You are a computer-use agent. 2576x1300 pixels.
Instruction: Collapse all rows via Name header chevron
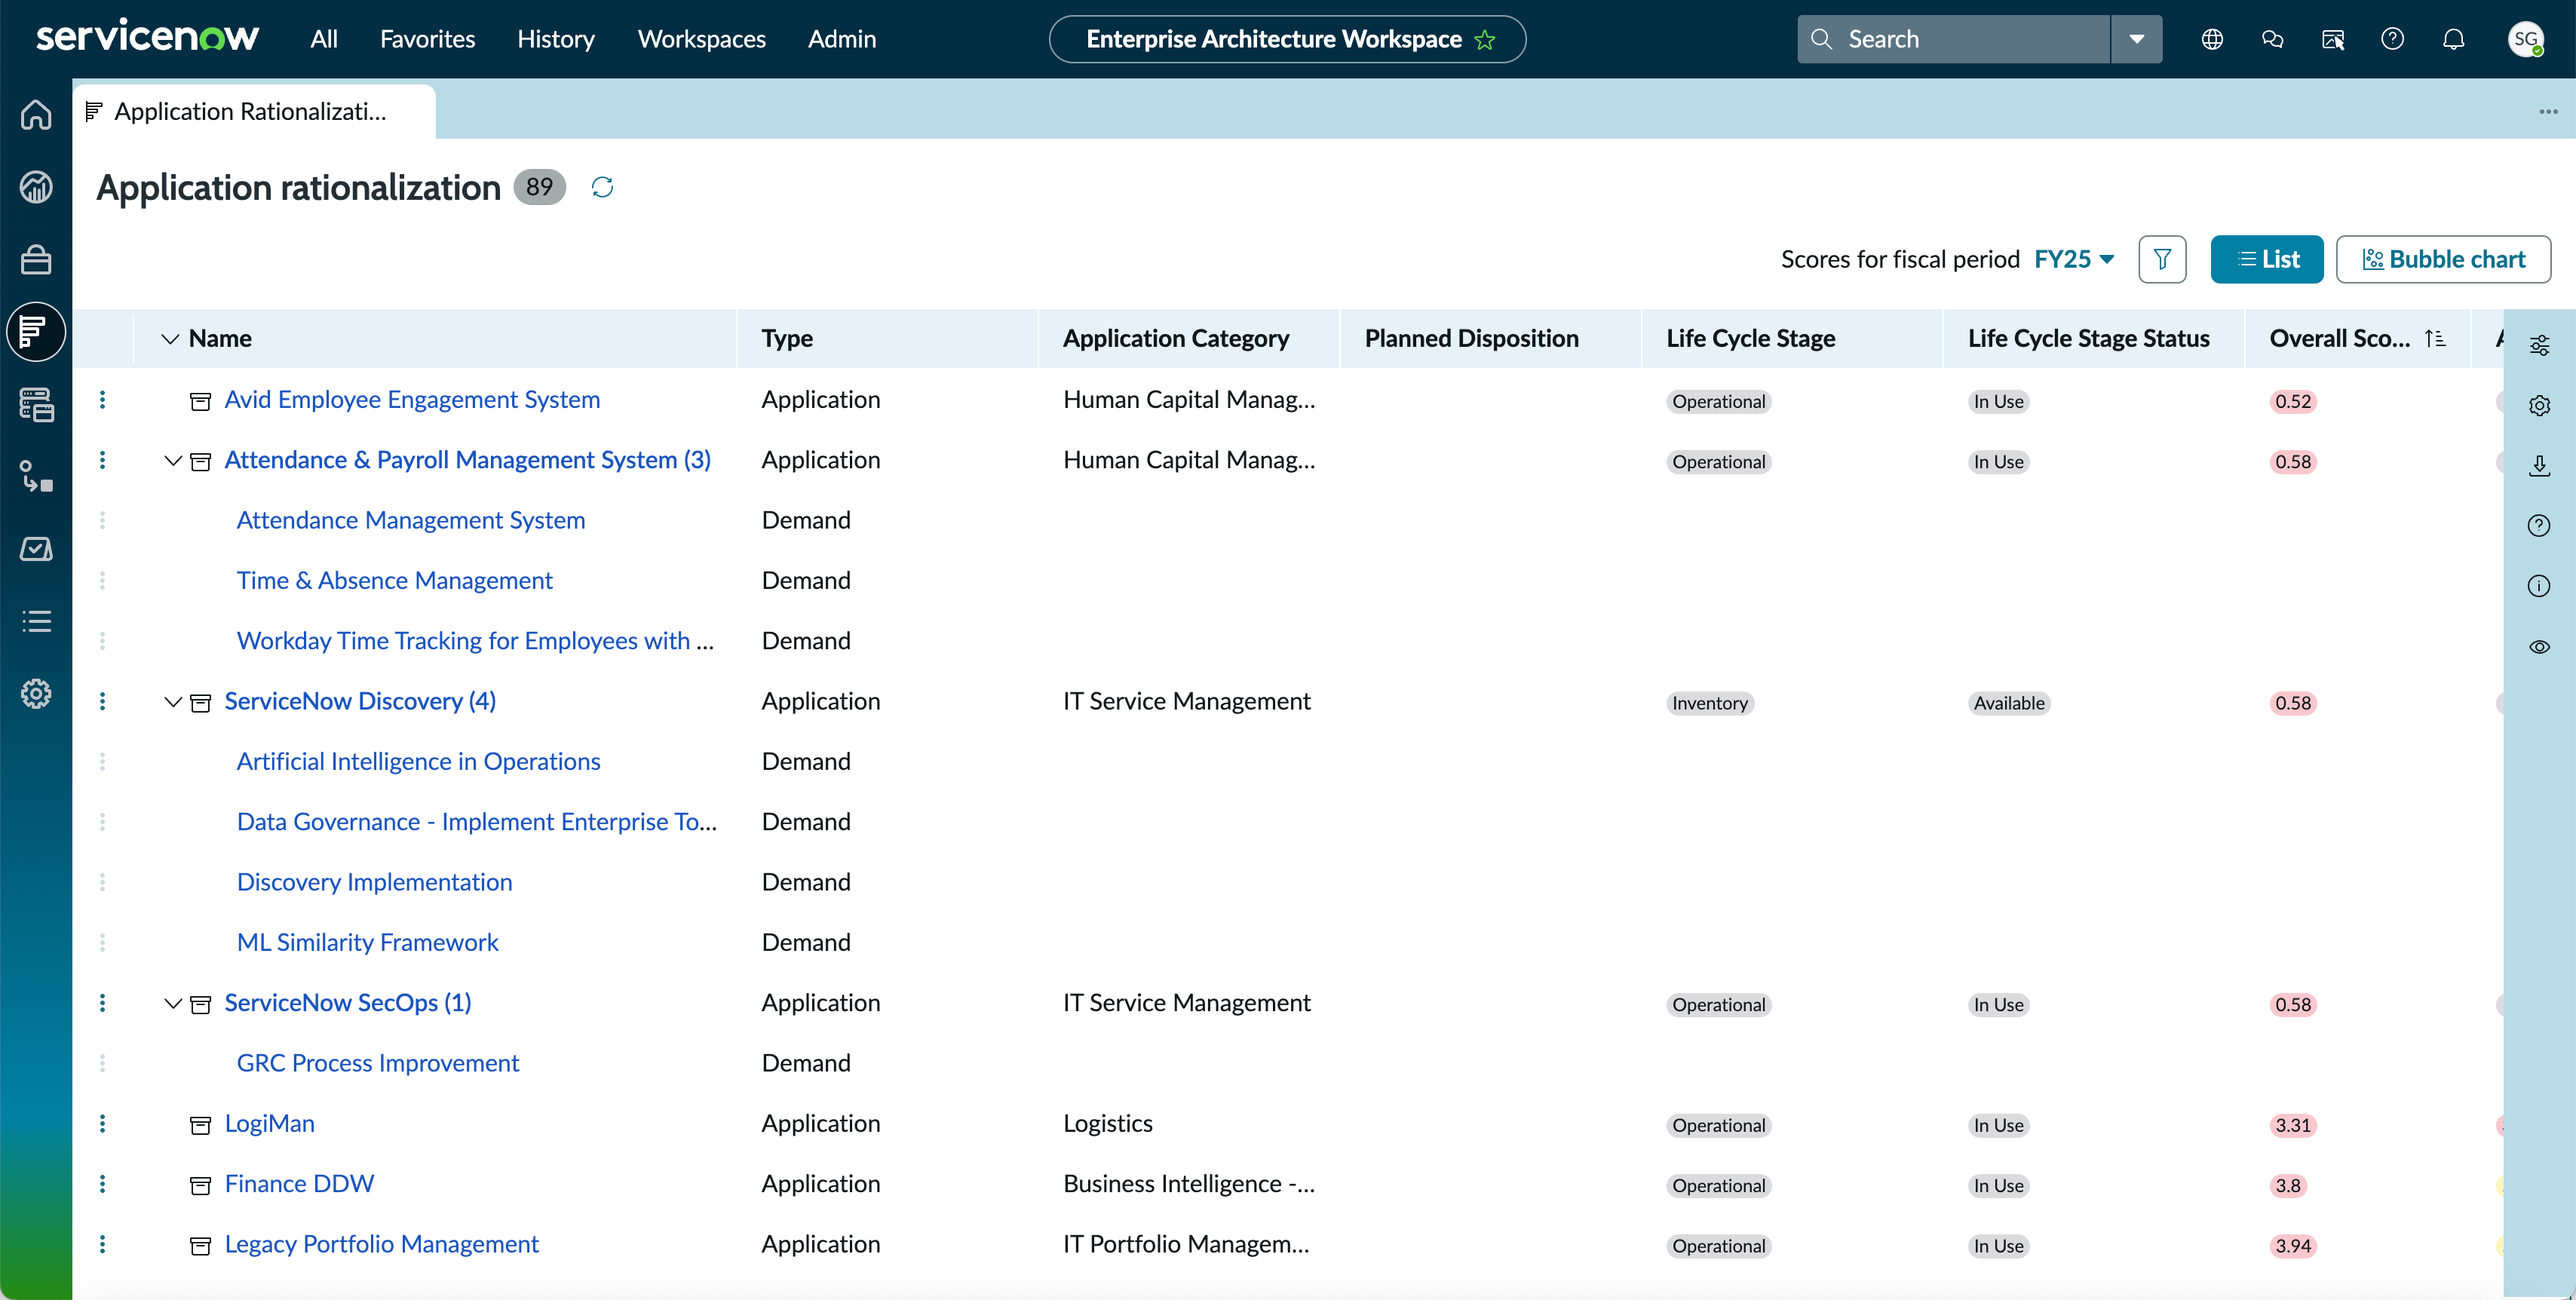click(x=170, y=338)
